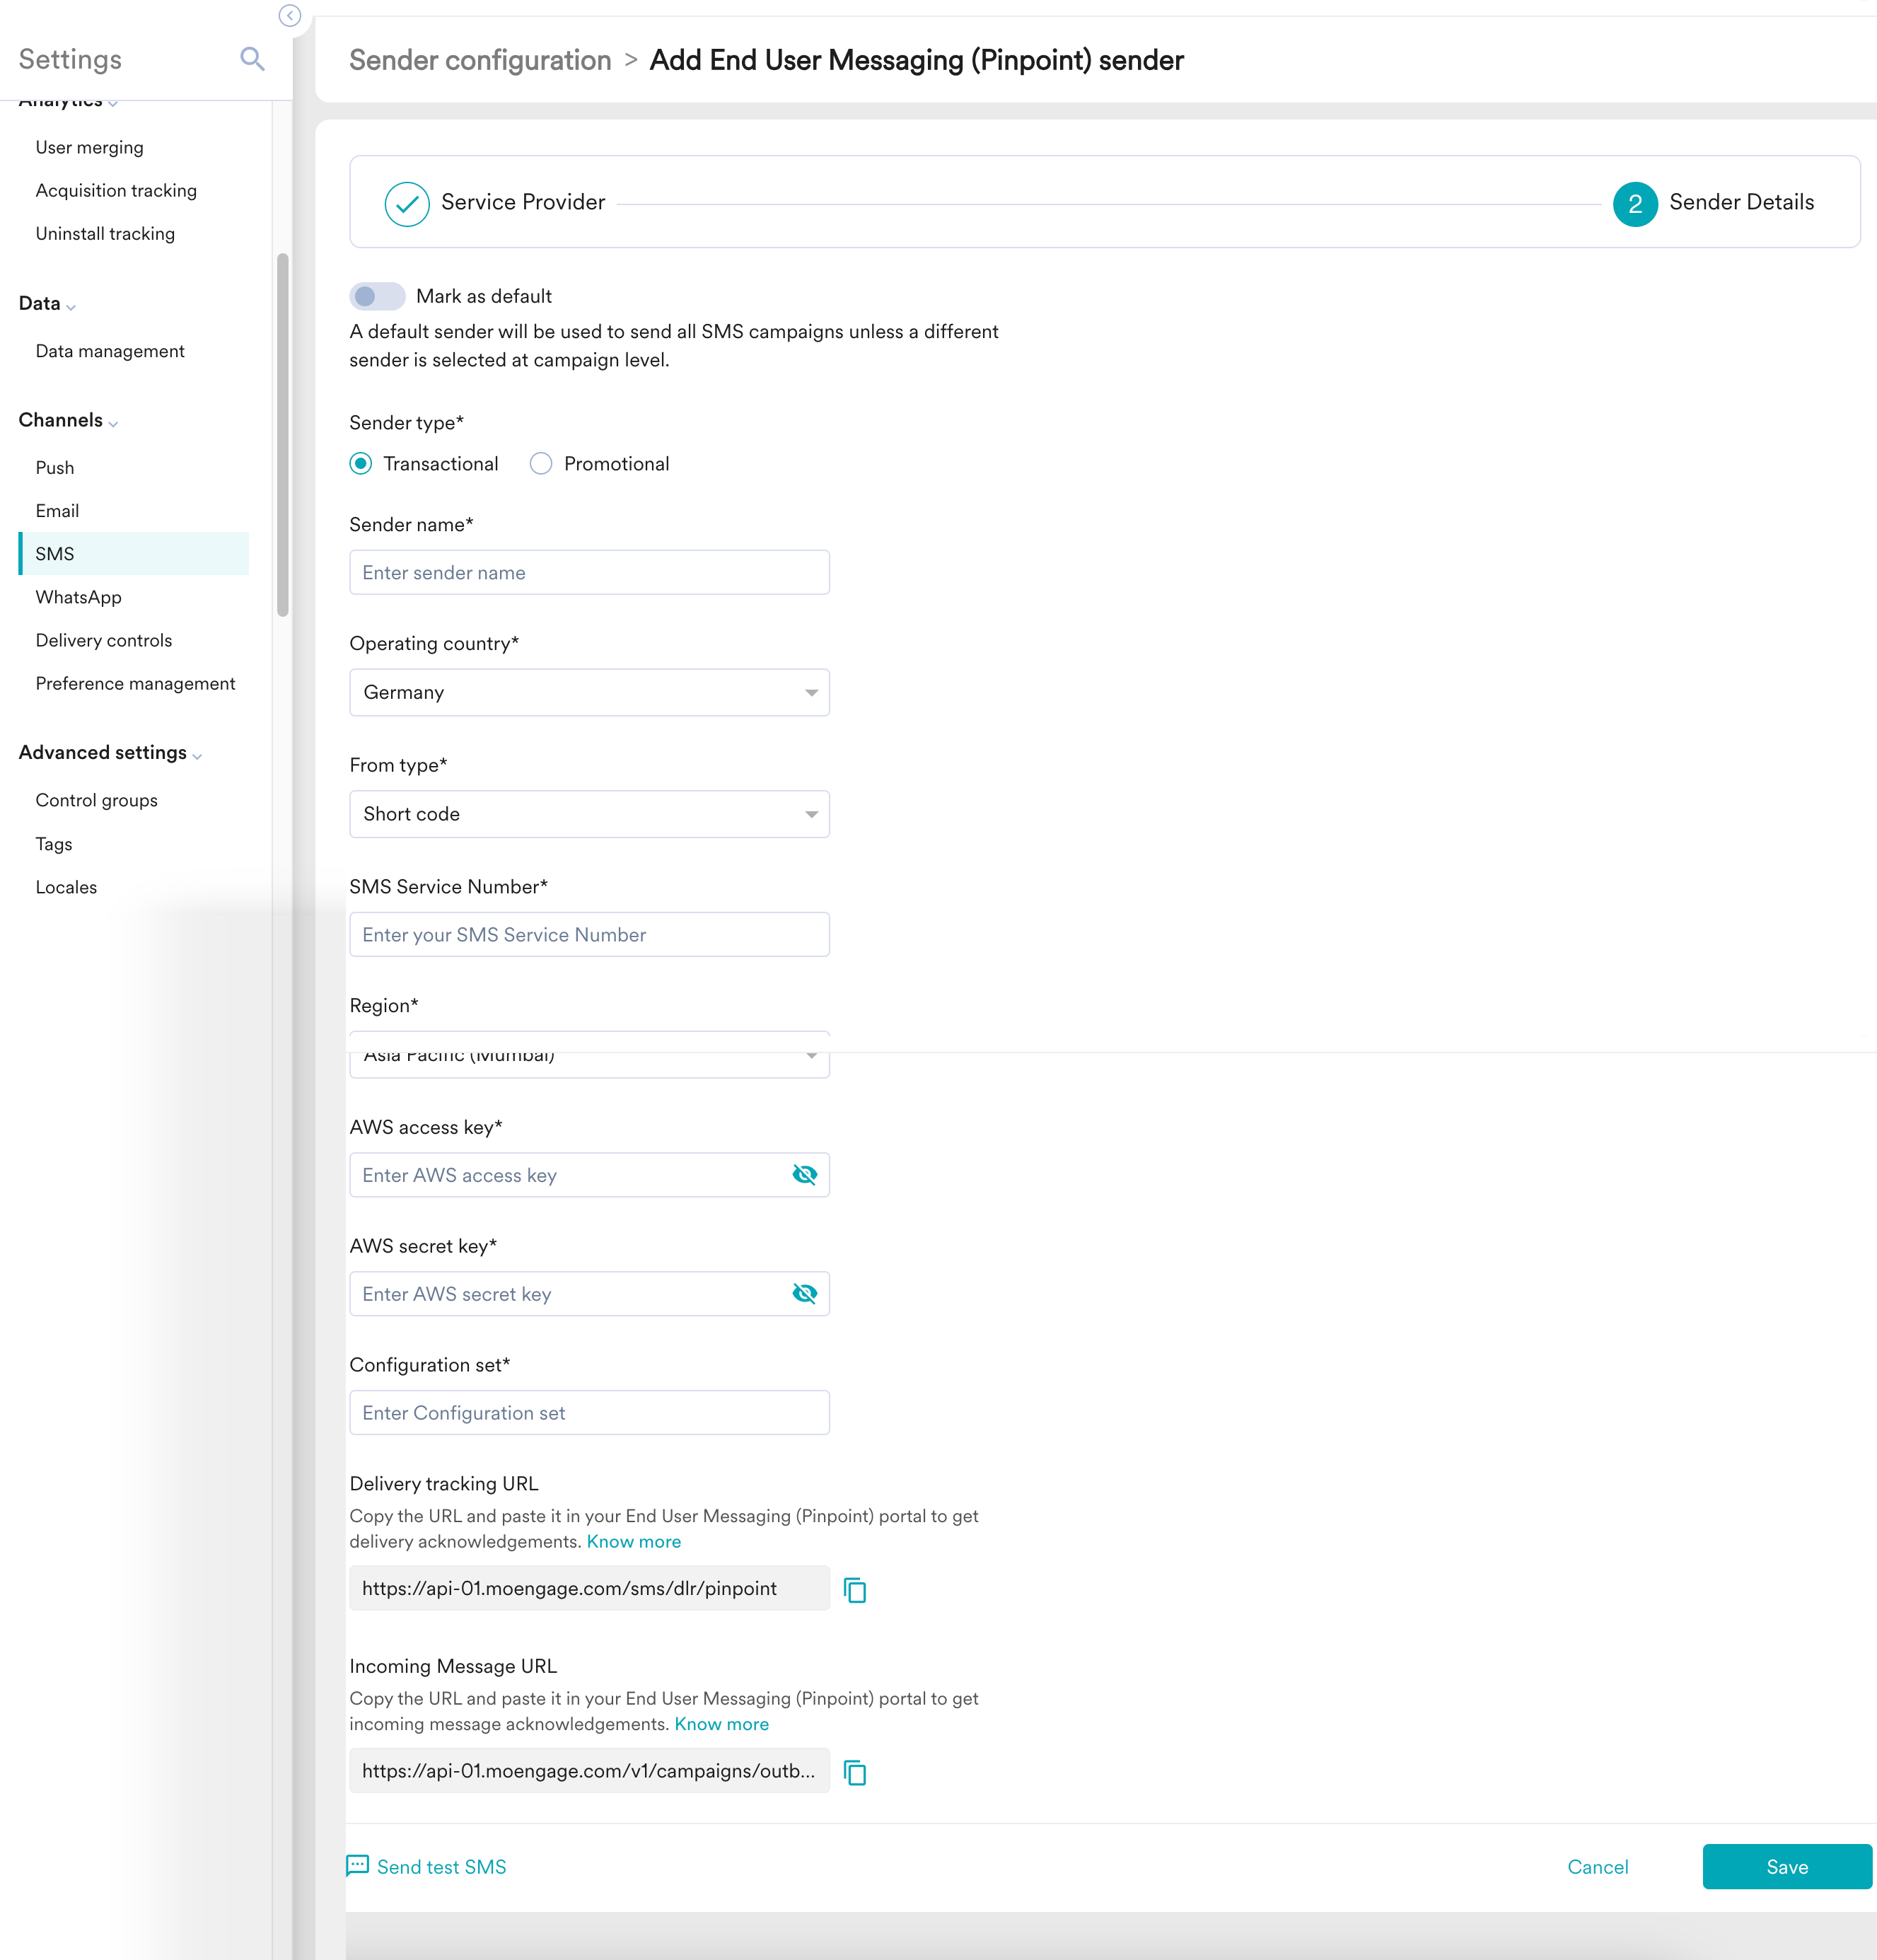Screen dimensions: 1877x1960
Task: Click the Service Provider checkmark step icon
Action: point(407,203)
